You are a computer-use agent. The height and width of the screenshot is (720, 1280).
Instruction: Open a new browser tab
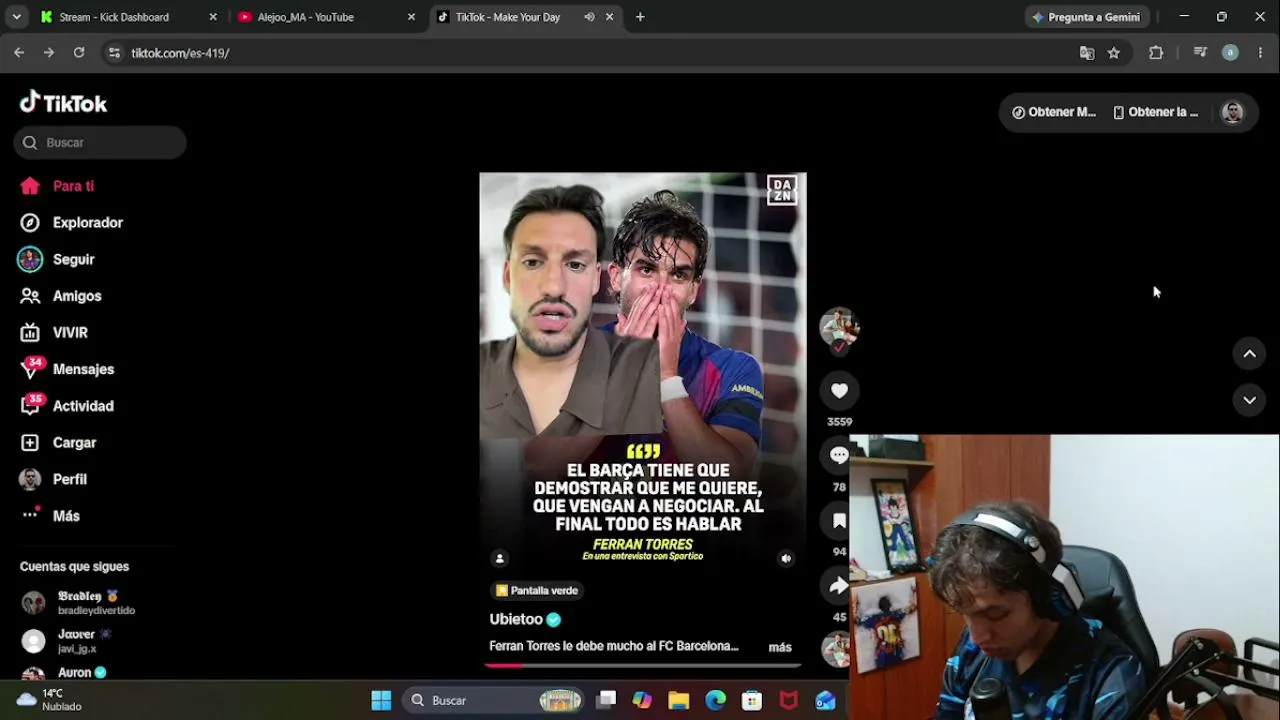(x=640, y=17)
